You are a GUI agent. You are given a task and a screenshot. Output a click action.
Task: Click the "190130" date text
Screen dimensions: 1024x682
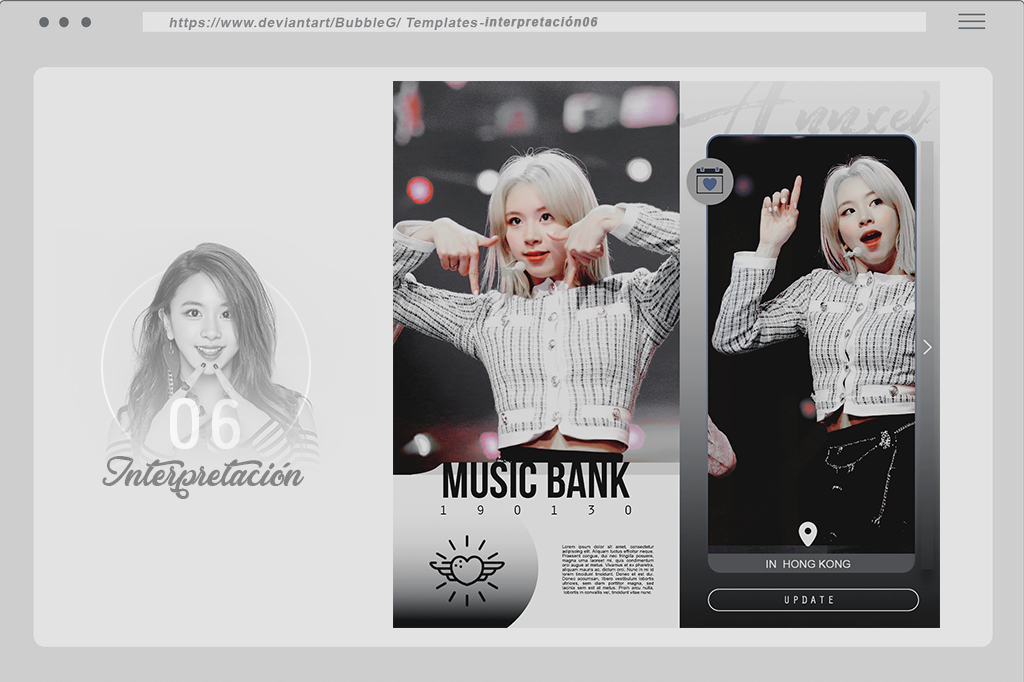(x=536, y=510)
